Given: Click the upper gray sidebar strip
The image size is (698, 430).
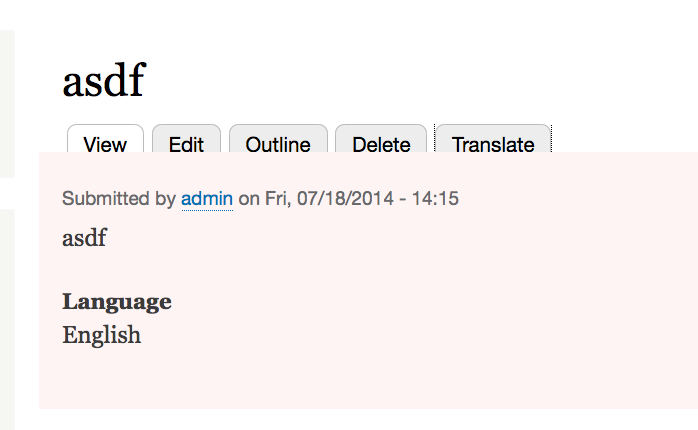Looking at the screenshot, I should [6, 100].
